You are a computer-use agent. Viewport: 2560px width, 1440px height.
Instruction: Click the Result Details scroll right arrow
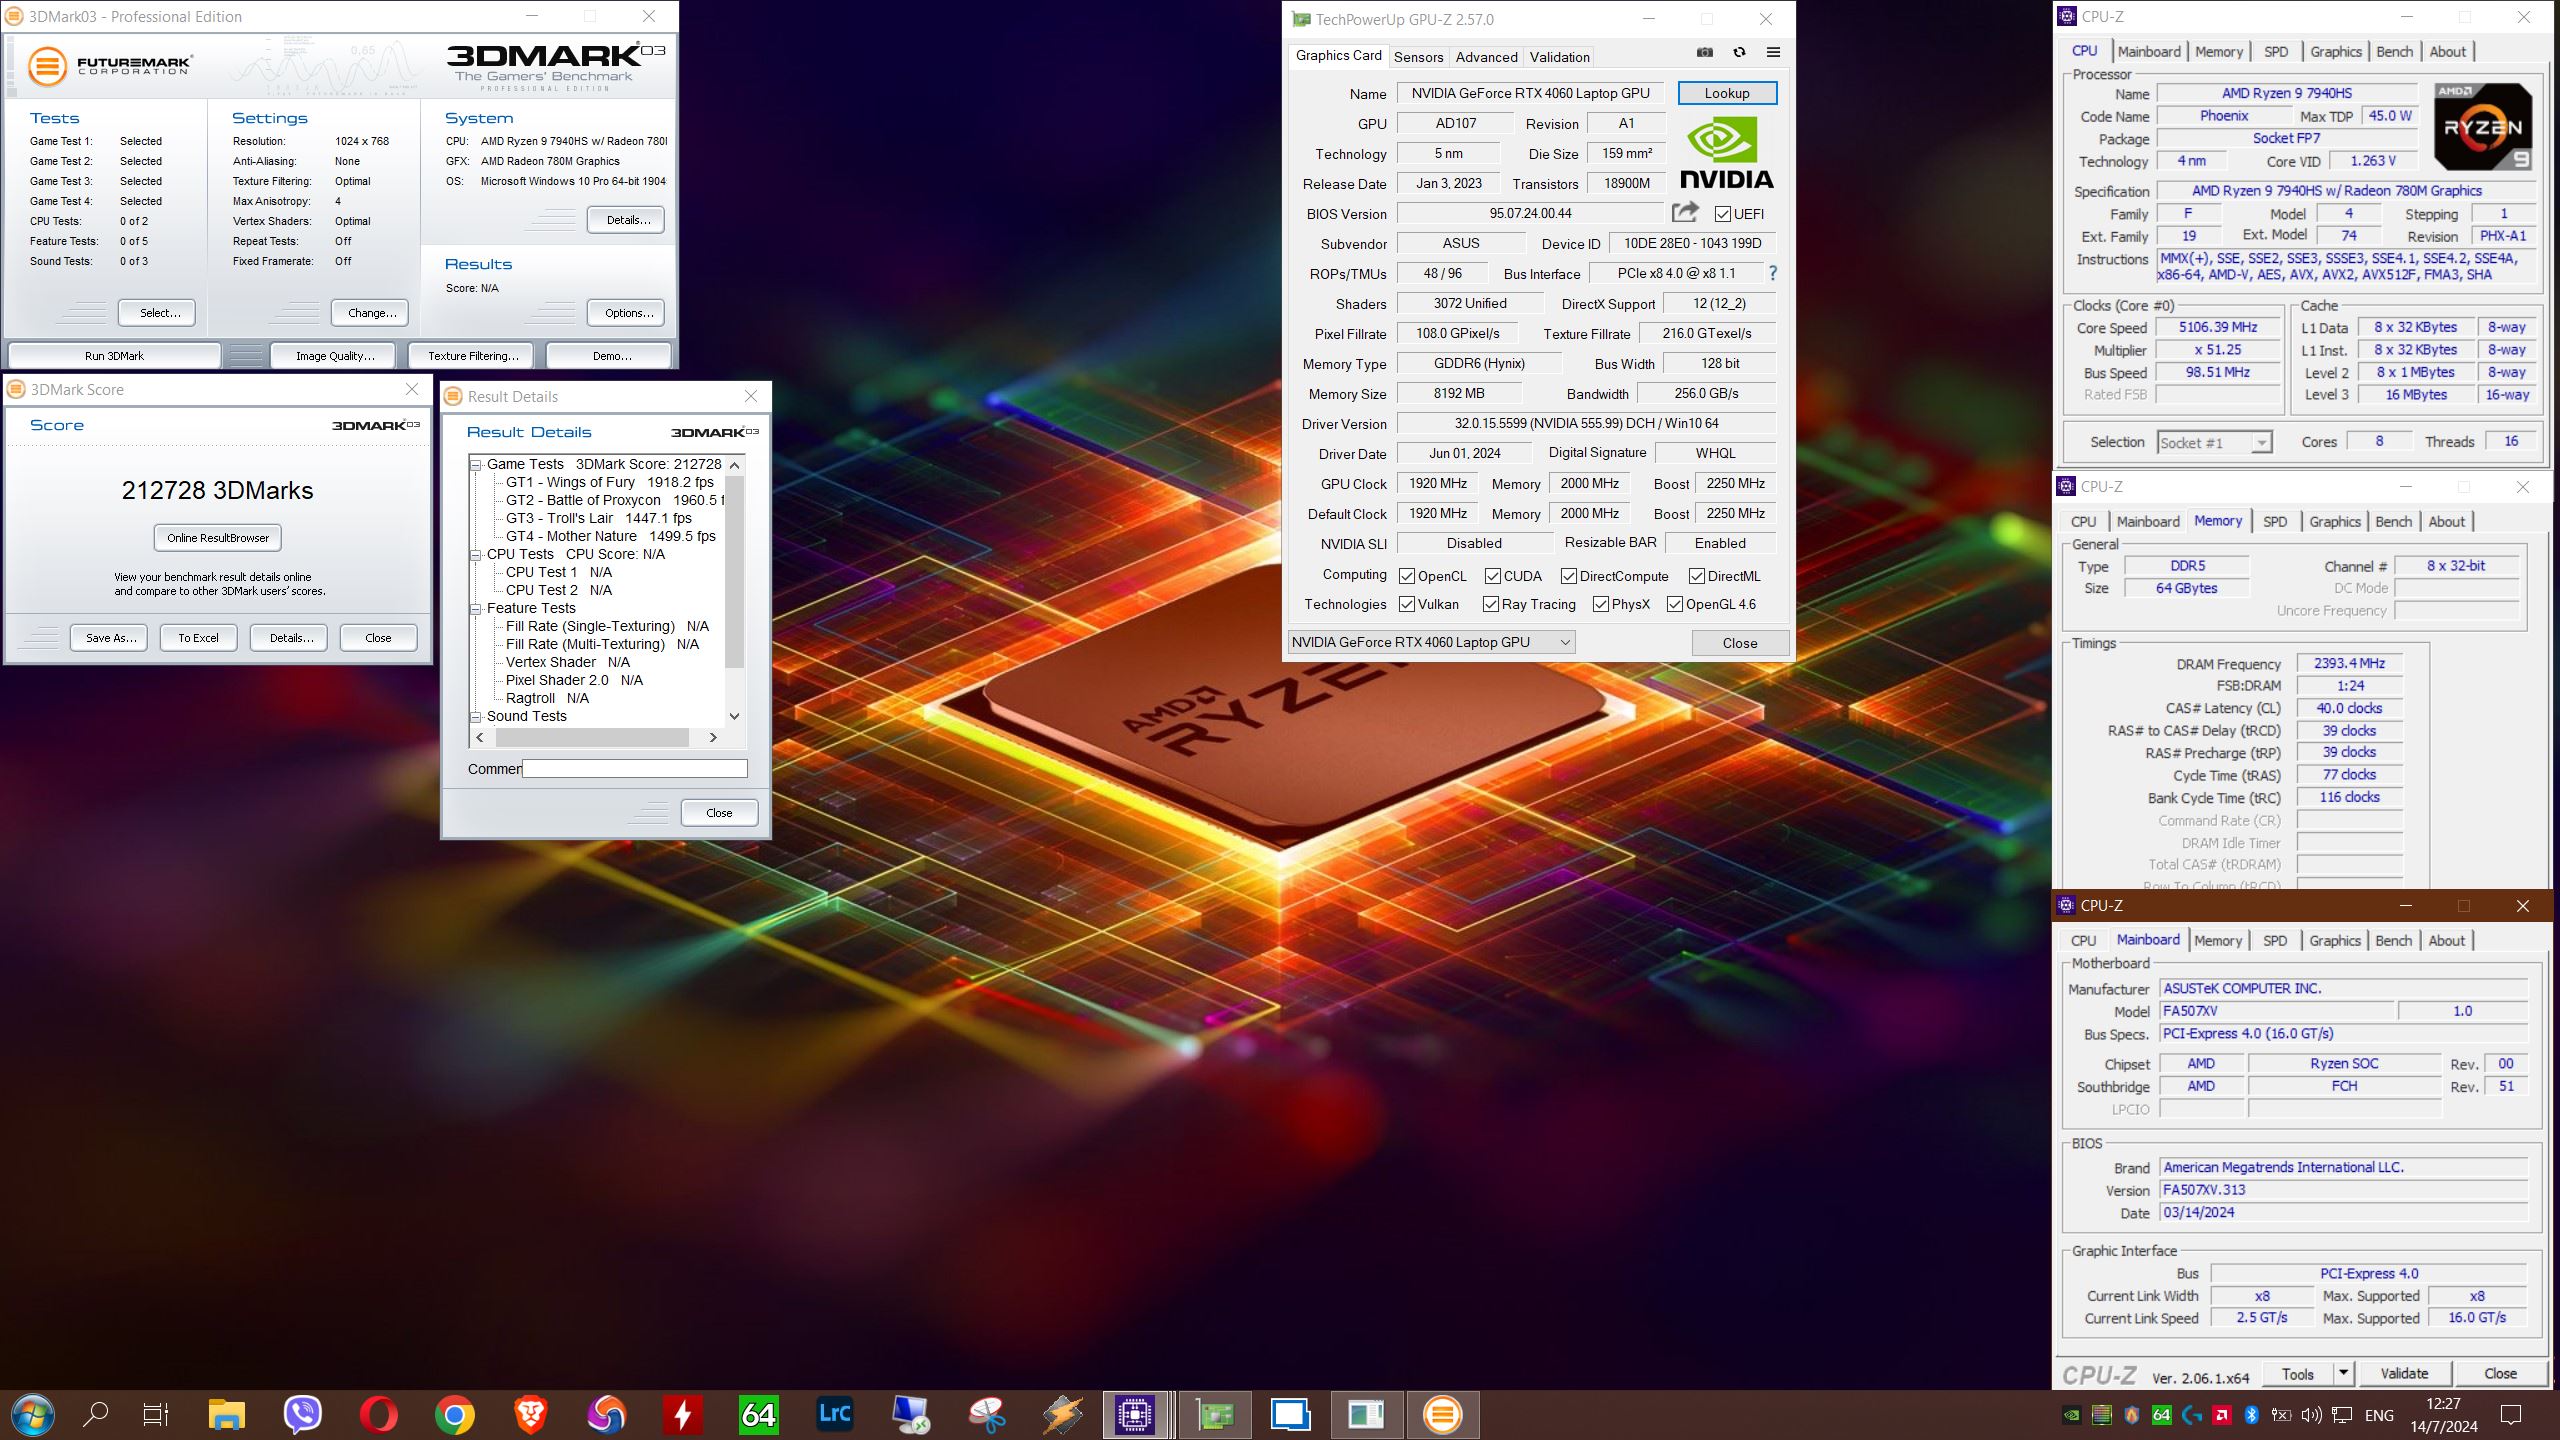pos(713,737)
